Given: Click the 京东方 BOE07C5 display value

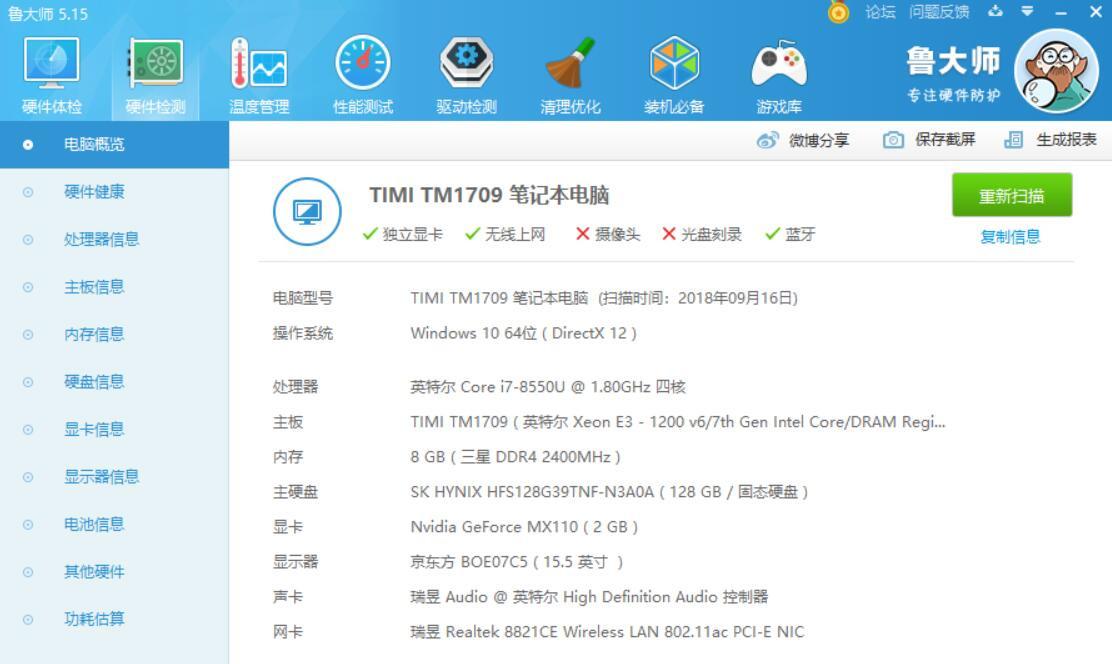Looking at the screenshot, I should click(x=516, y=563).
